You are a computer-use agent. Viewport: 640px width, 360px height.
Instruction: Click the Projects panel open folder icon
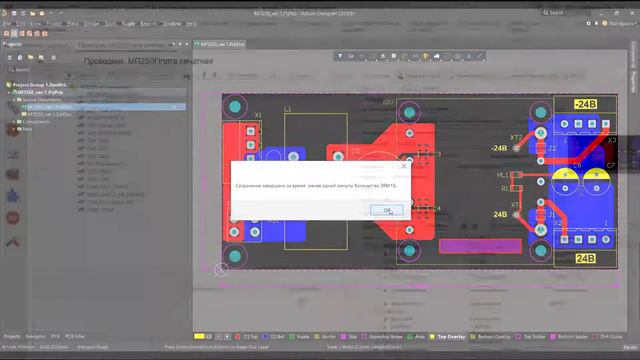tap(31, 58)
